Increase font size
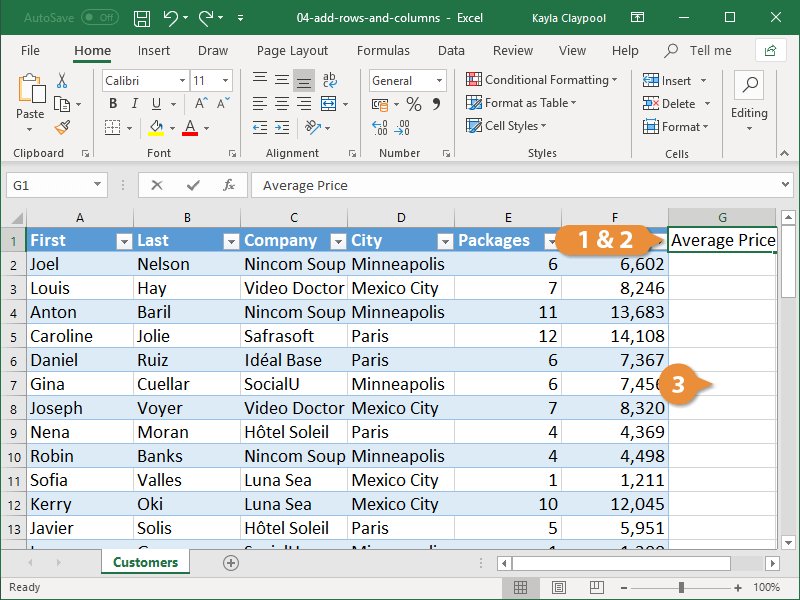The width and height of the screenshot is (800, 600). [x=201, y=104]
